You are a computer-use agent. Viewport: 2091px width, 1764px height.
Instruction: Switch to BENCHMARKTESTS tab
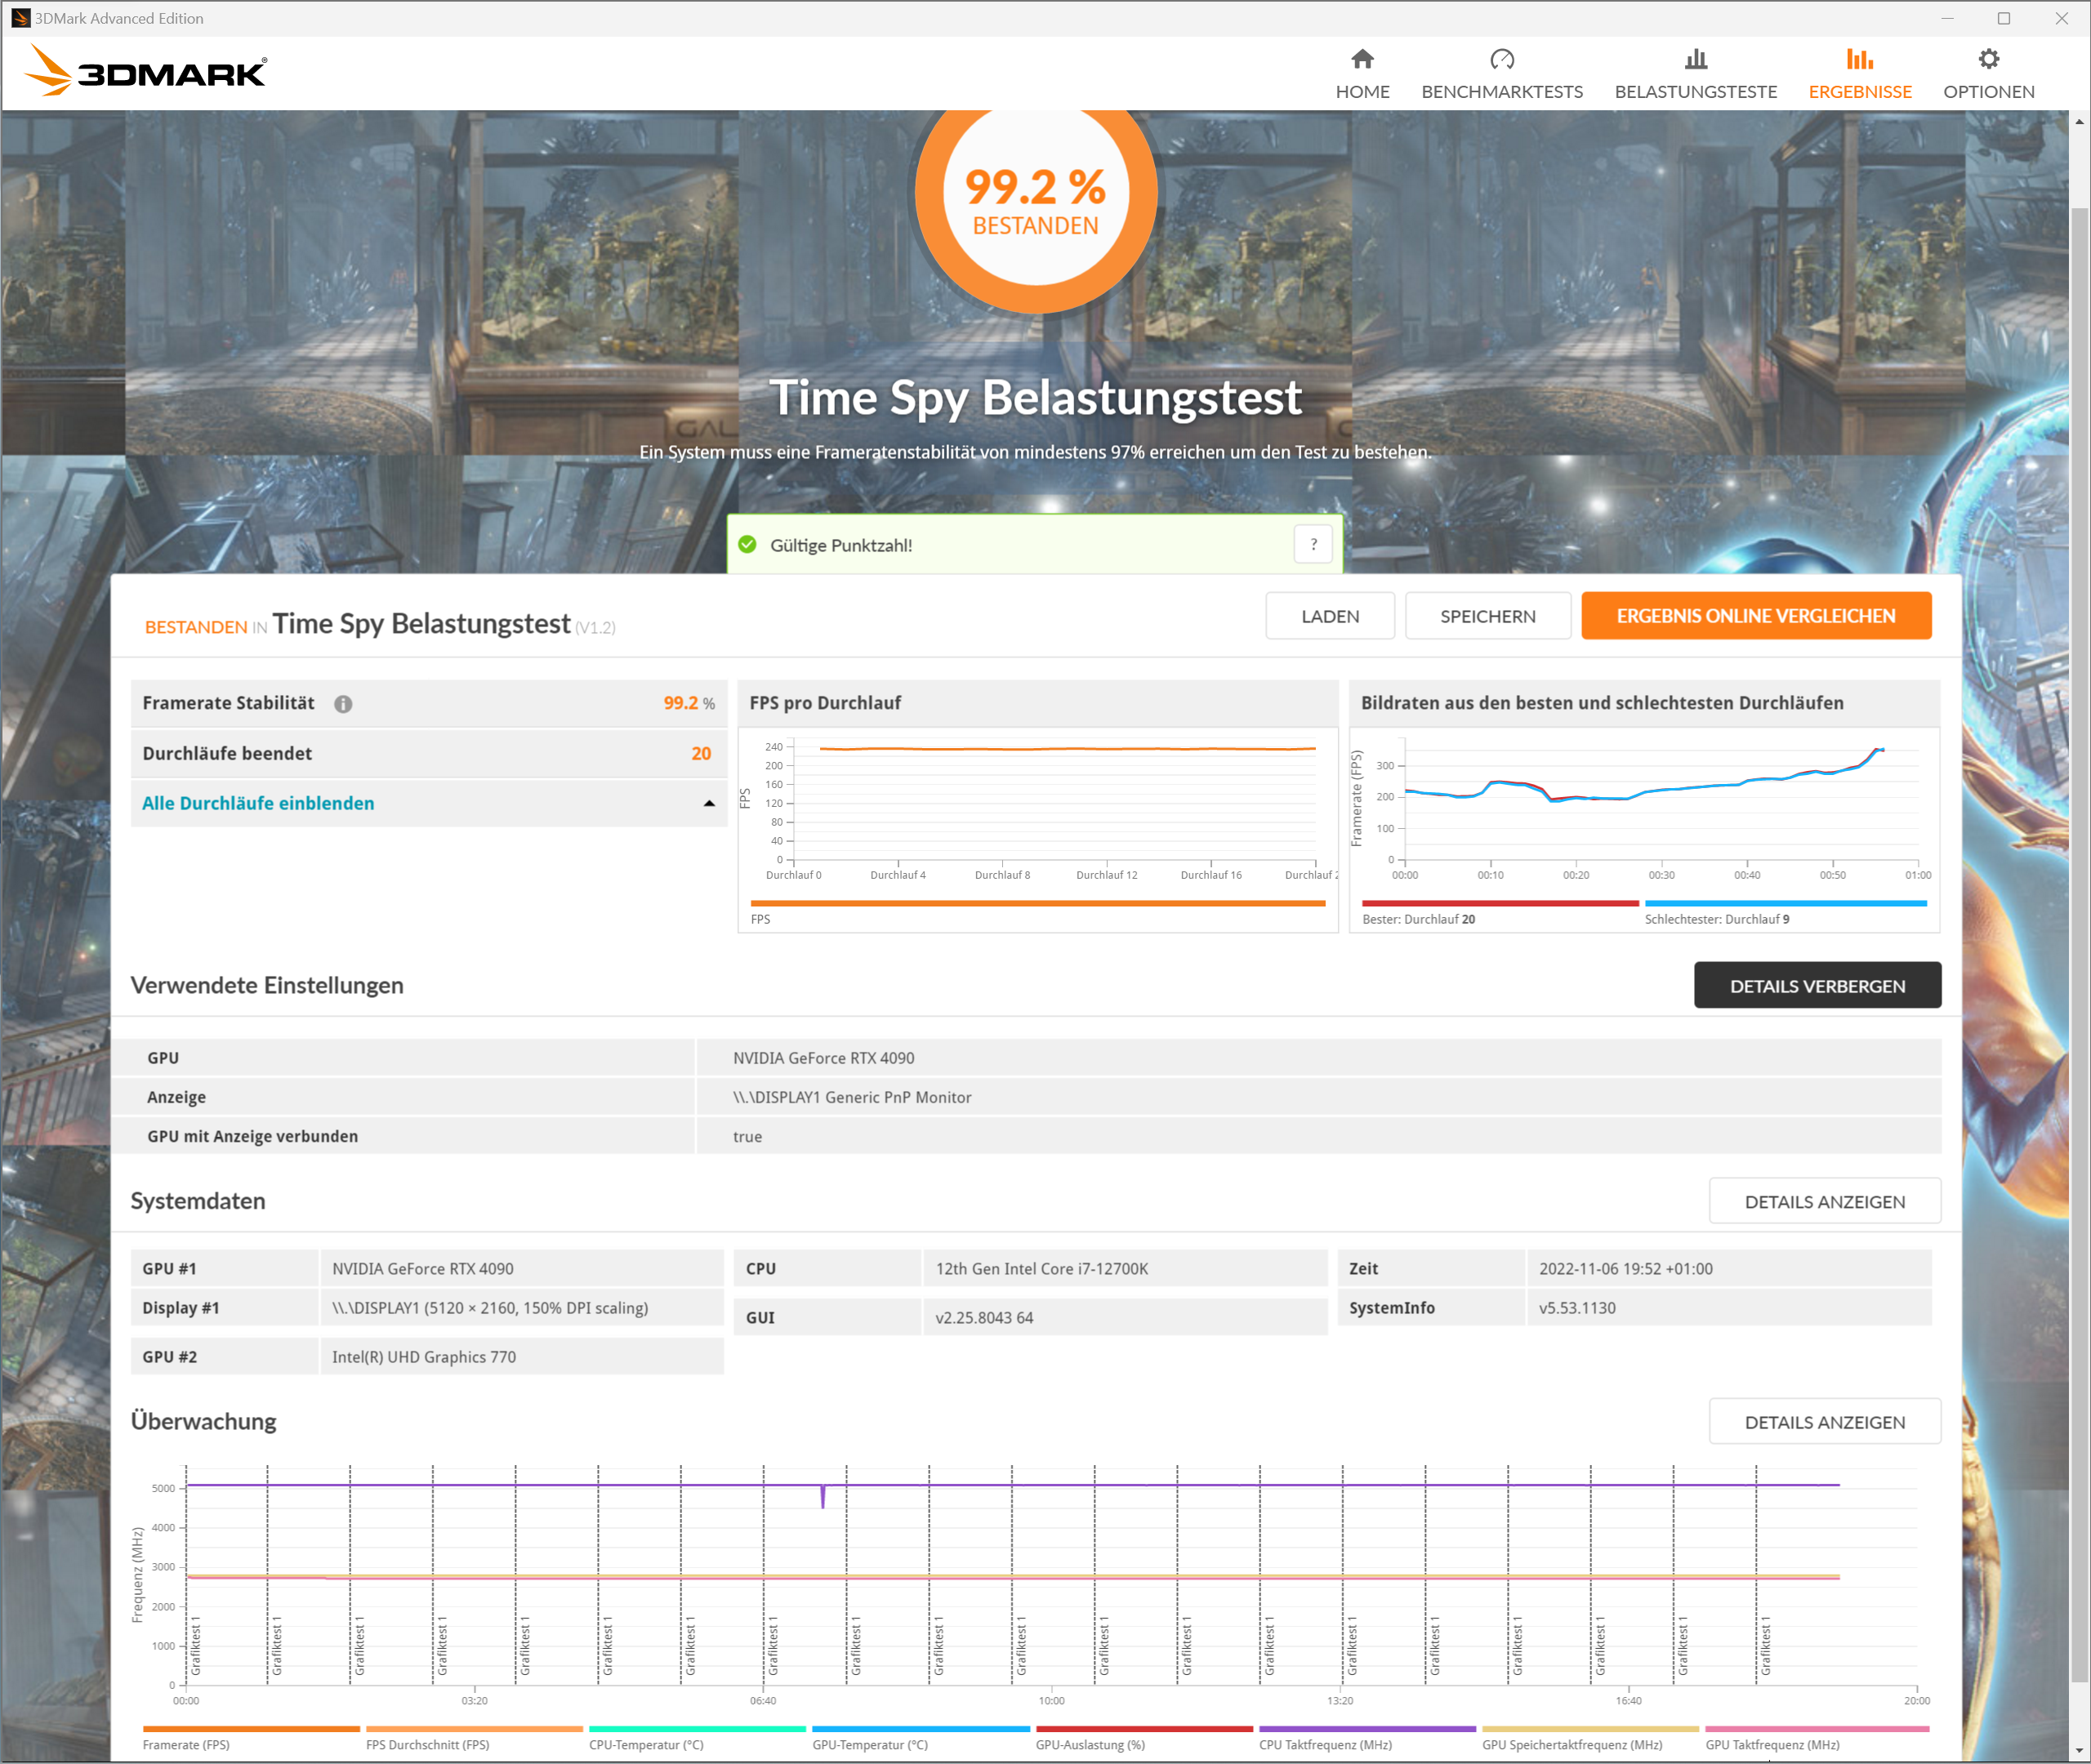click(x=1502, y=74)
